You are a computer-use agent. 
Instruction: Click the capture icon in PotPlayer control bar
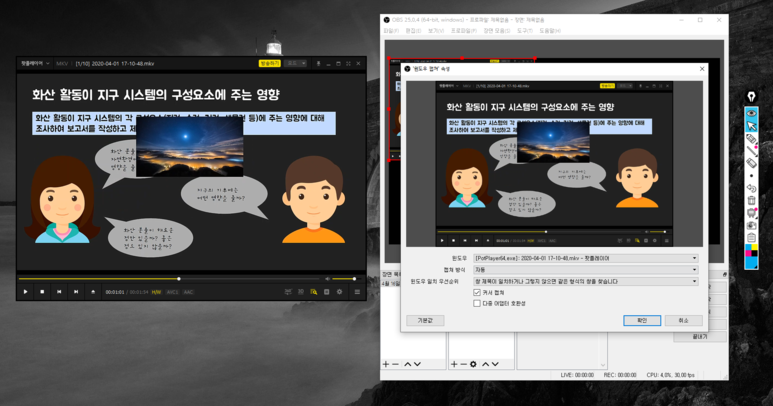pyautogui.click(x=326, y=292)
